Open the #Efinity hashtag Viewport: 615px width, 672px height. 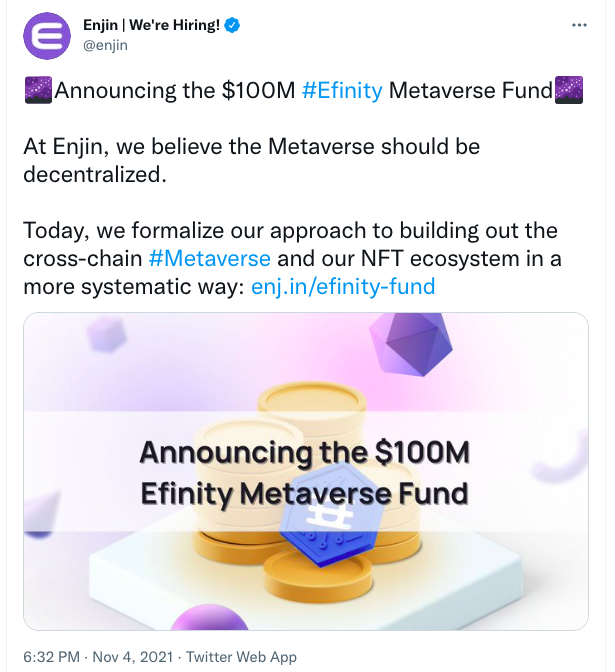click(342, 91)
